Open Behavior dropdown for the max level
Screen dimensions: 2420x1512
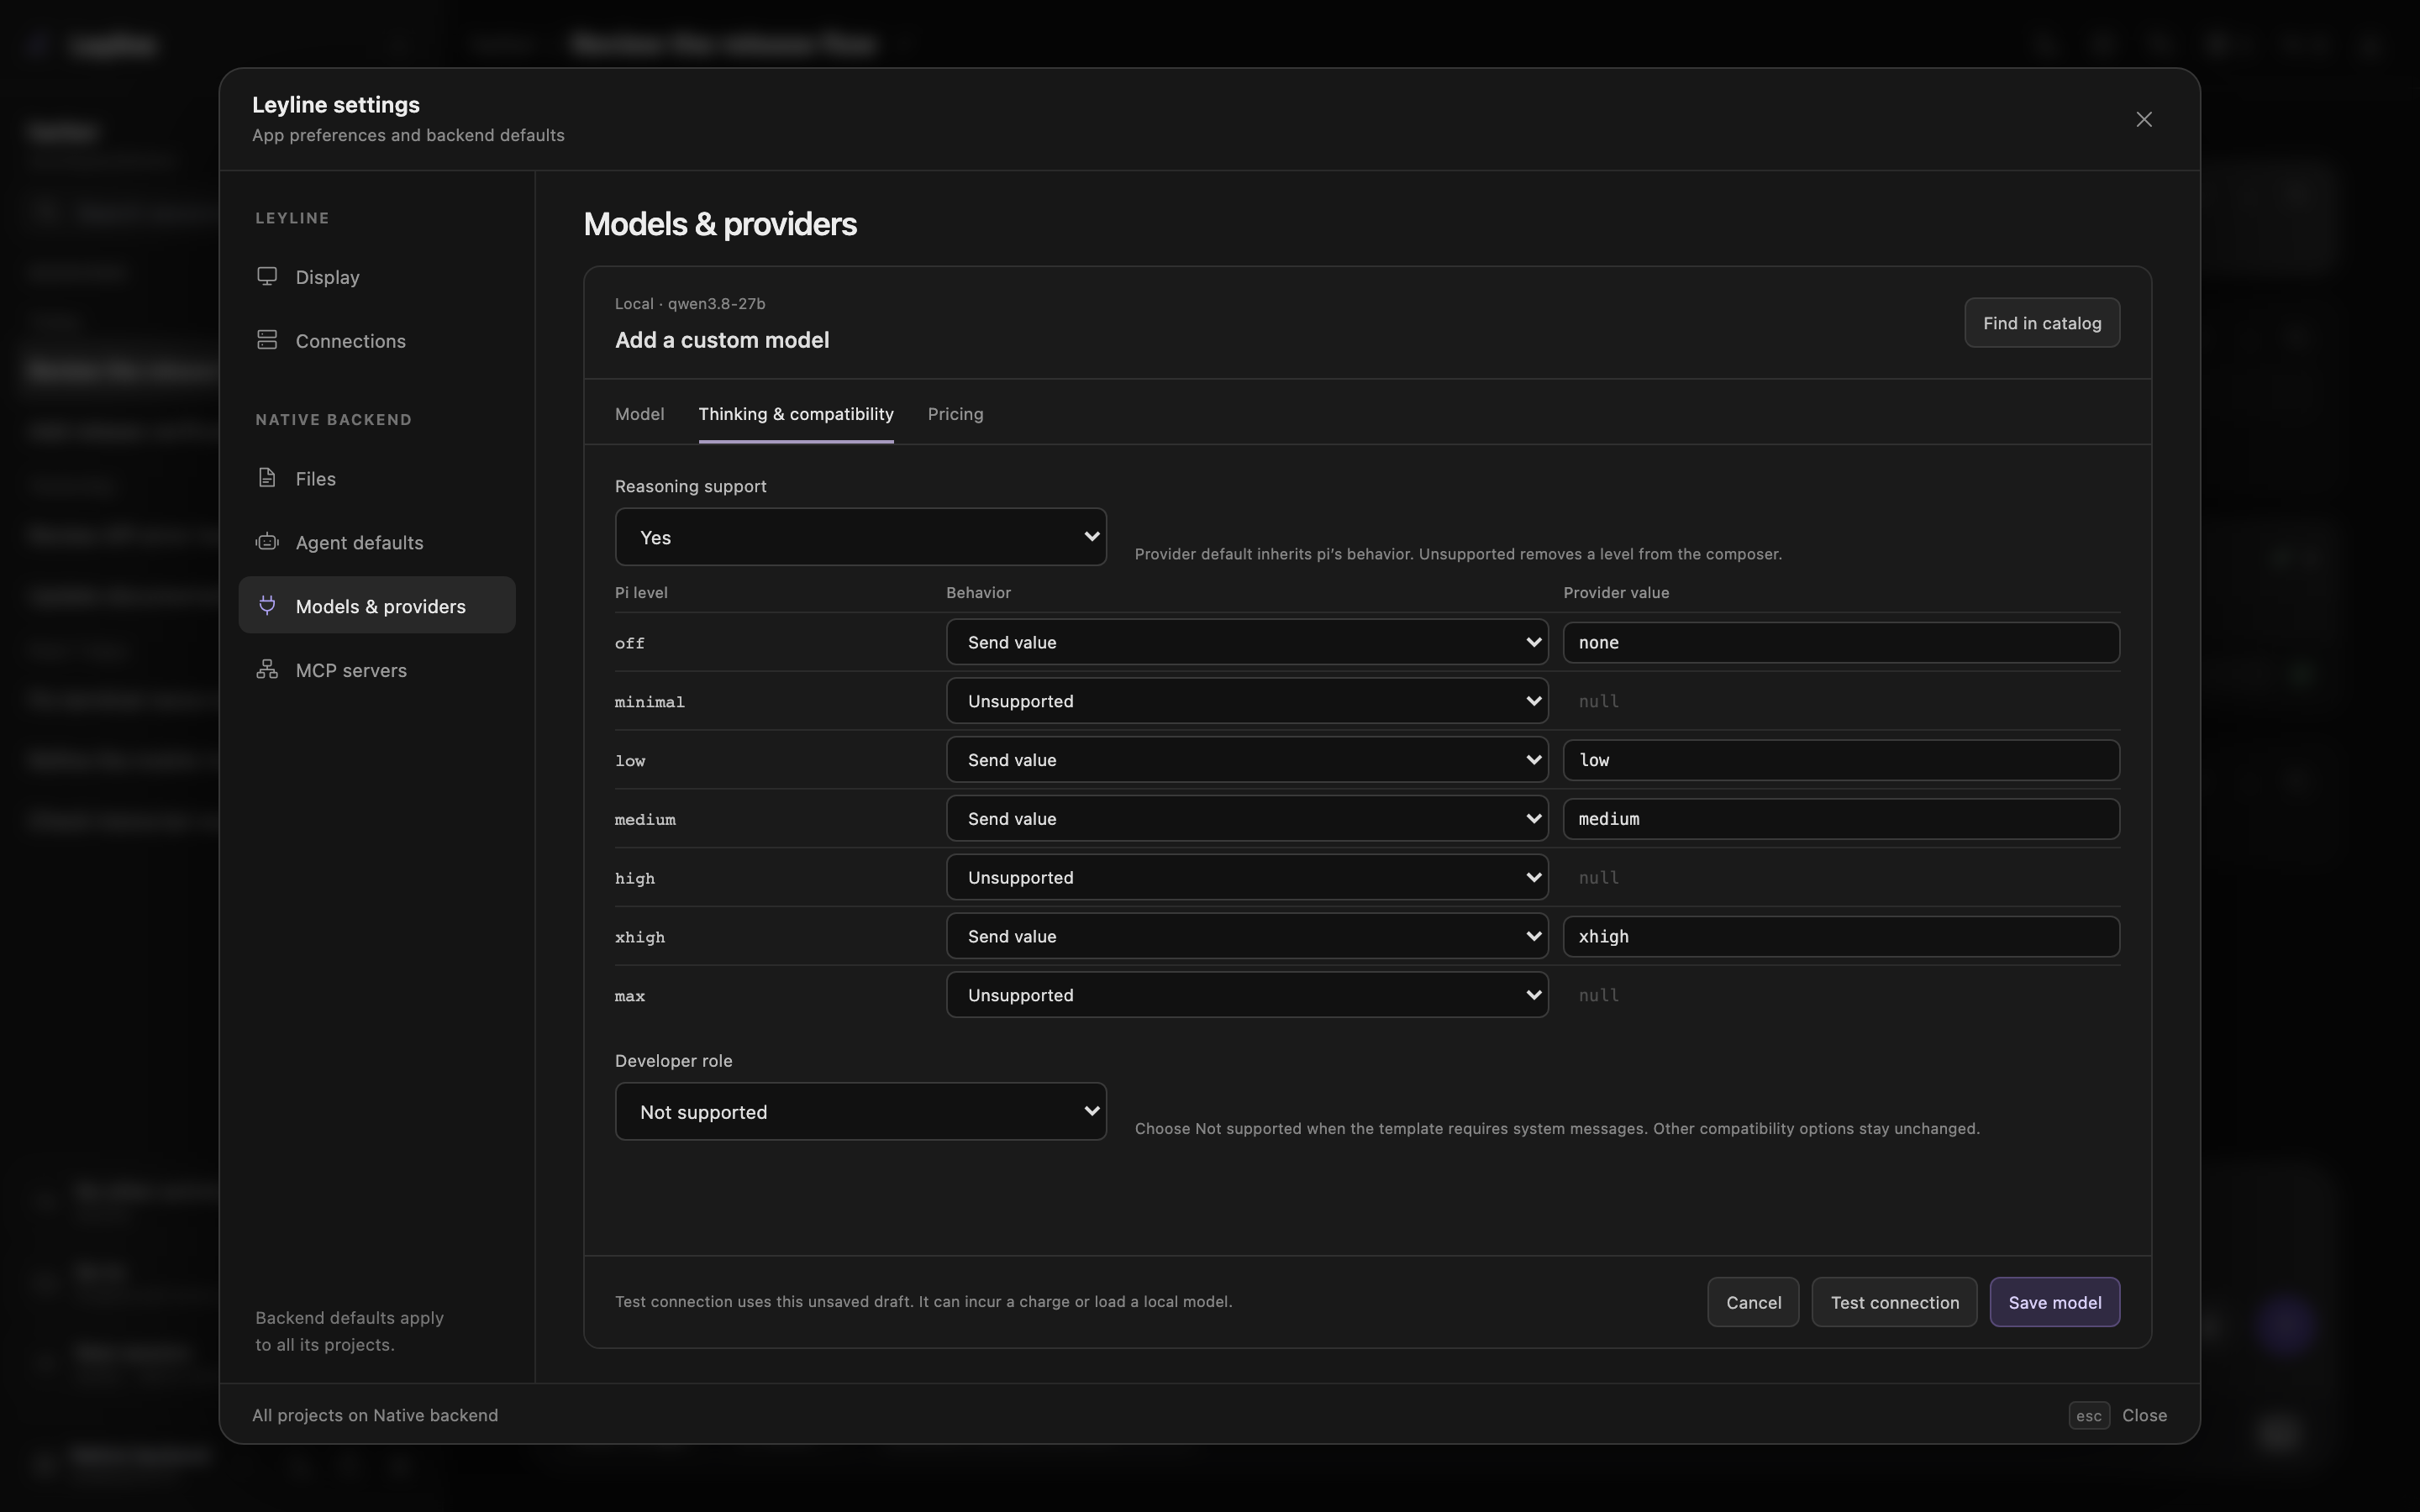(x=1247, y=995)
